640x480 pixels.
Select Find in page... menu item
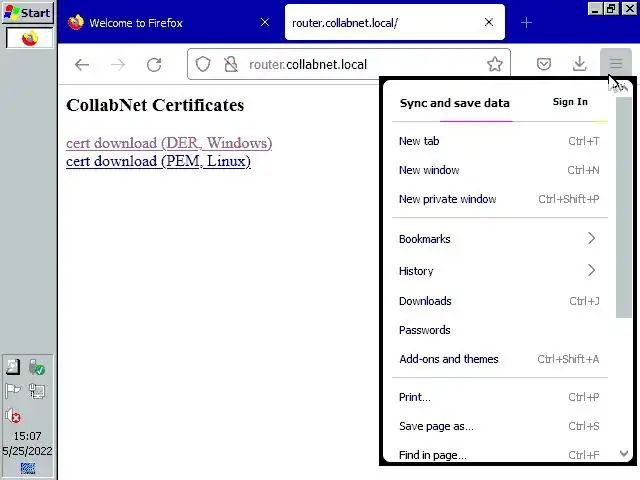point(500,454)
